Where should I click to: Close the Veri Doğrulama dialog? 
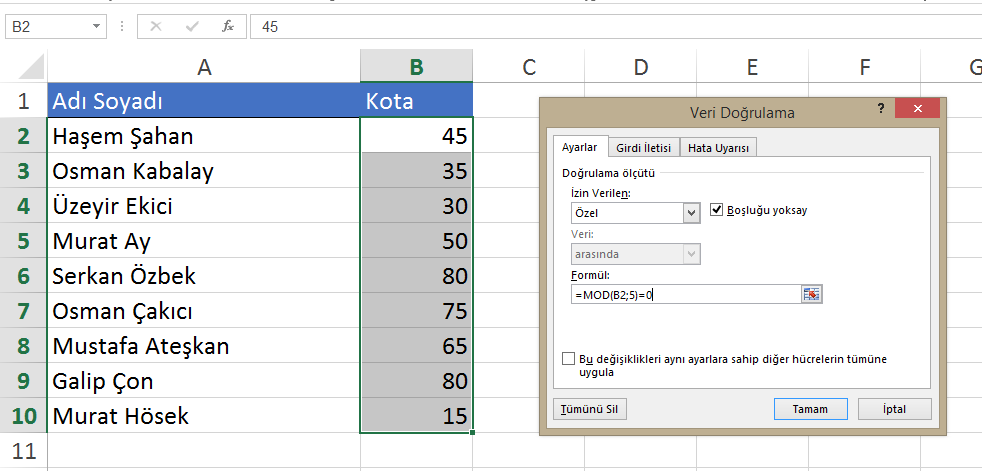coord(917,109)
